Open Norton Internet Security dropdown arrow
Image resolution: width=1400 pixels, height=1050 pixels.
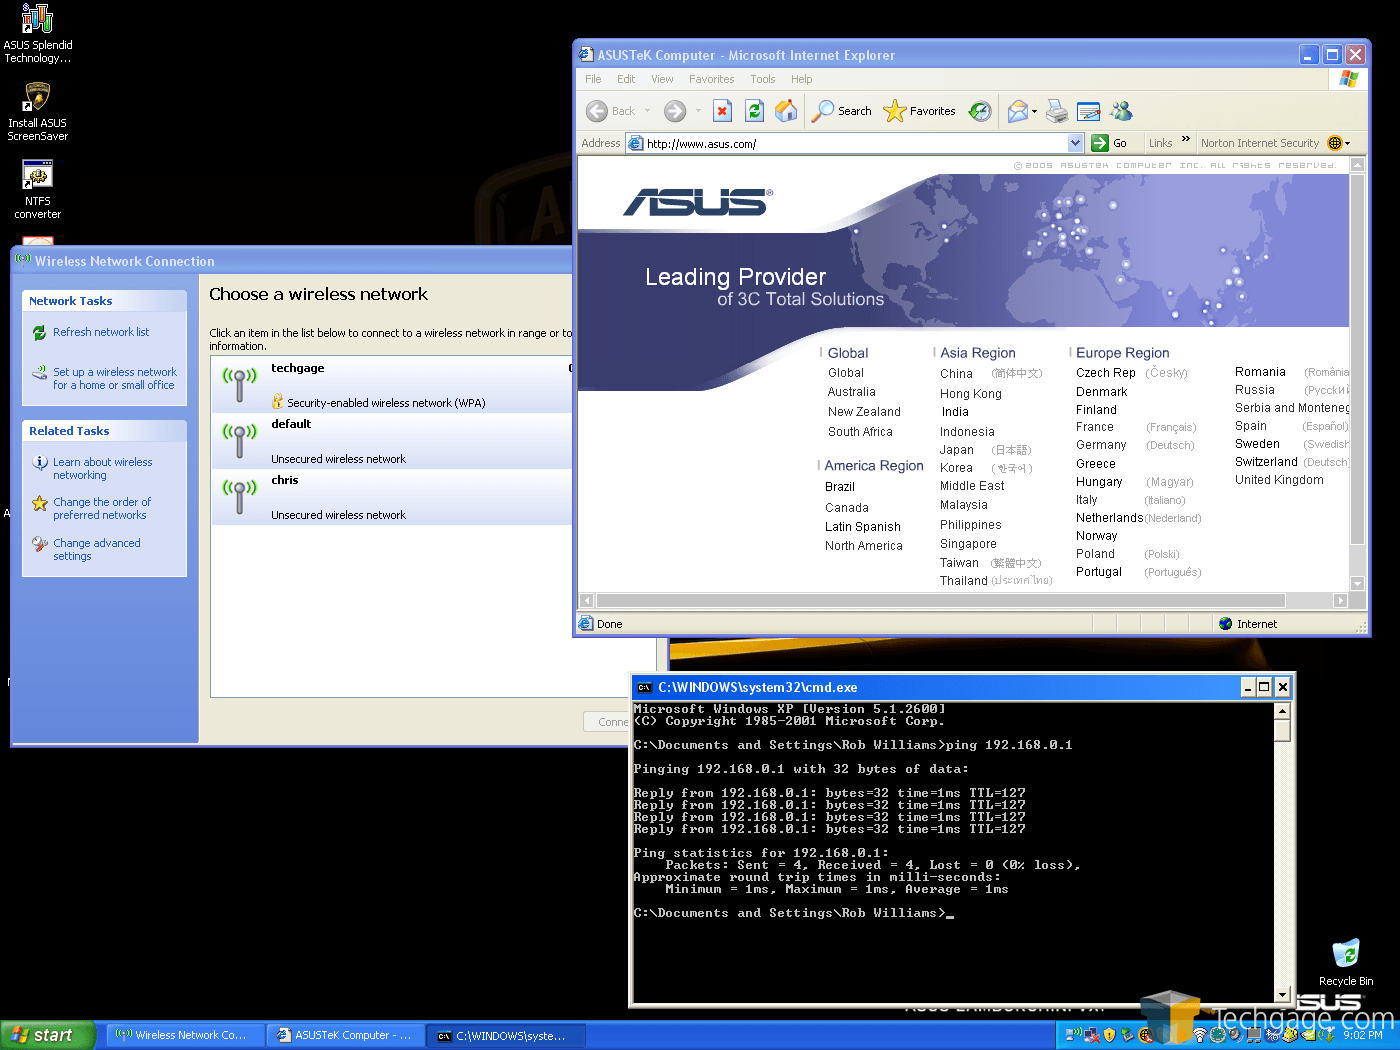click(x=1347, y=143)
